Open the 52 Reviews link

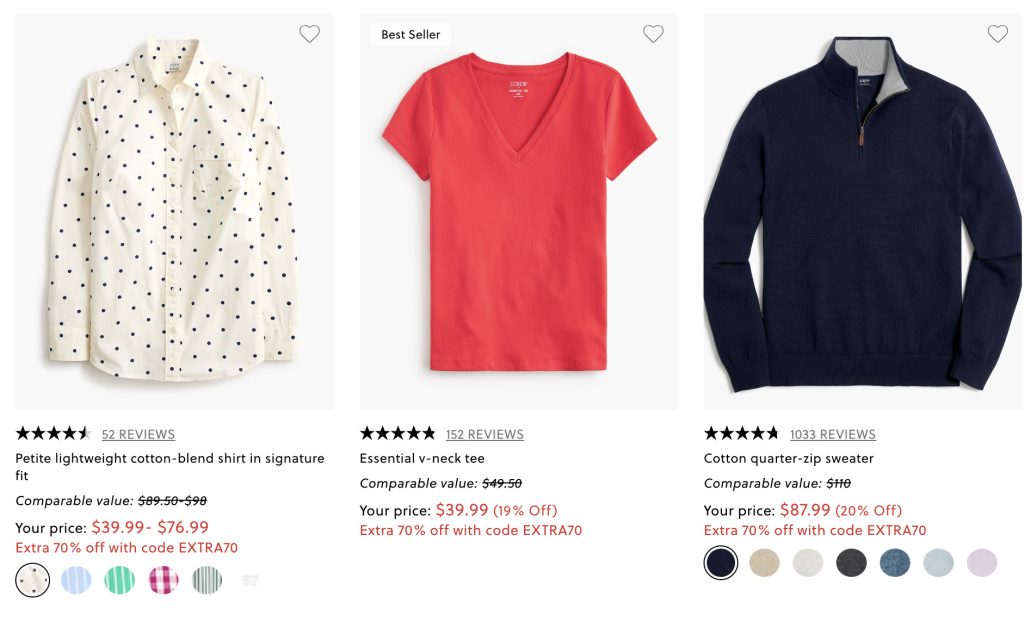(138, 434)
